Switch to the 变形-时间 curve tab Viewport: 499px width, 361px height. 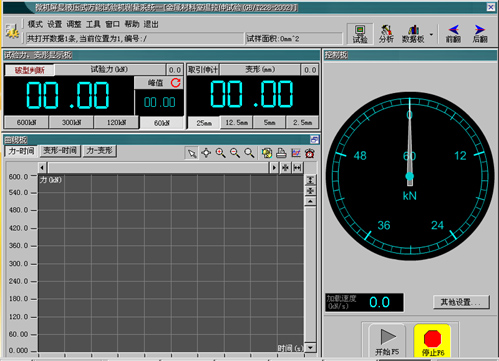(60, 151)
